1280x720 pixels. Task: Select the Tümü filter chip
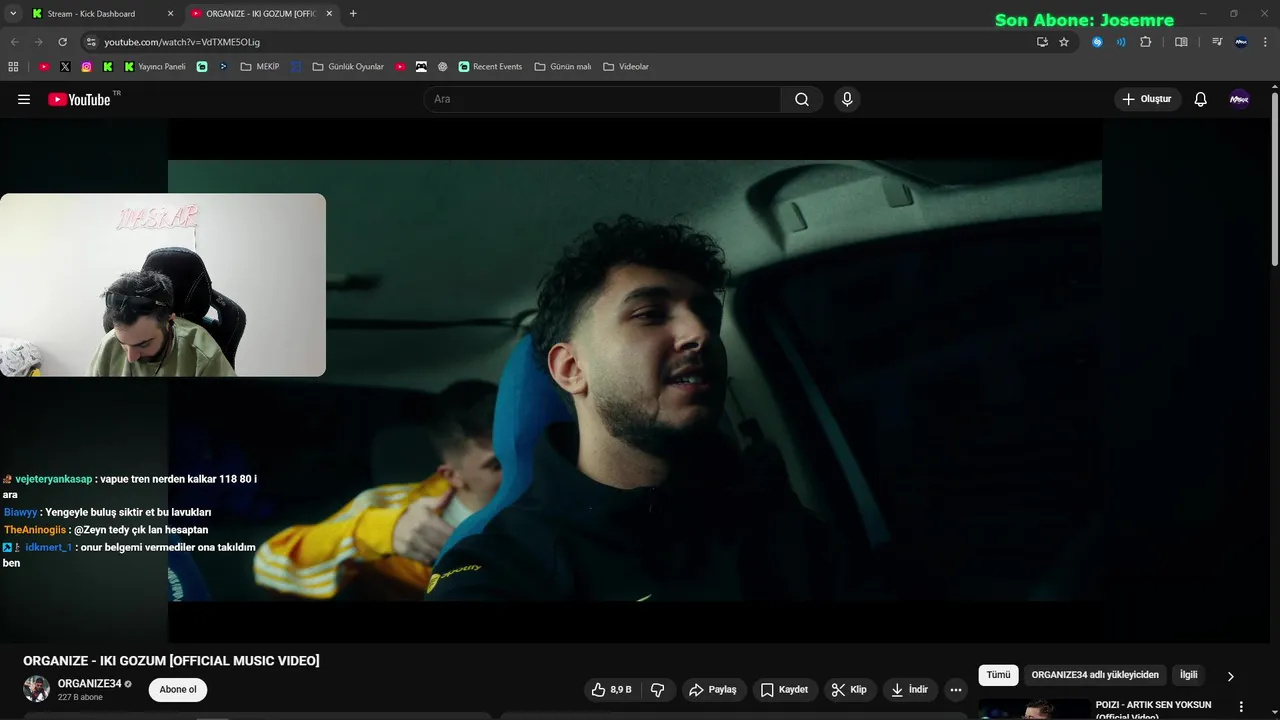click(x=998, y=675)
